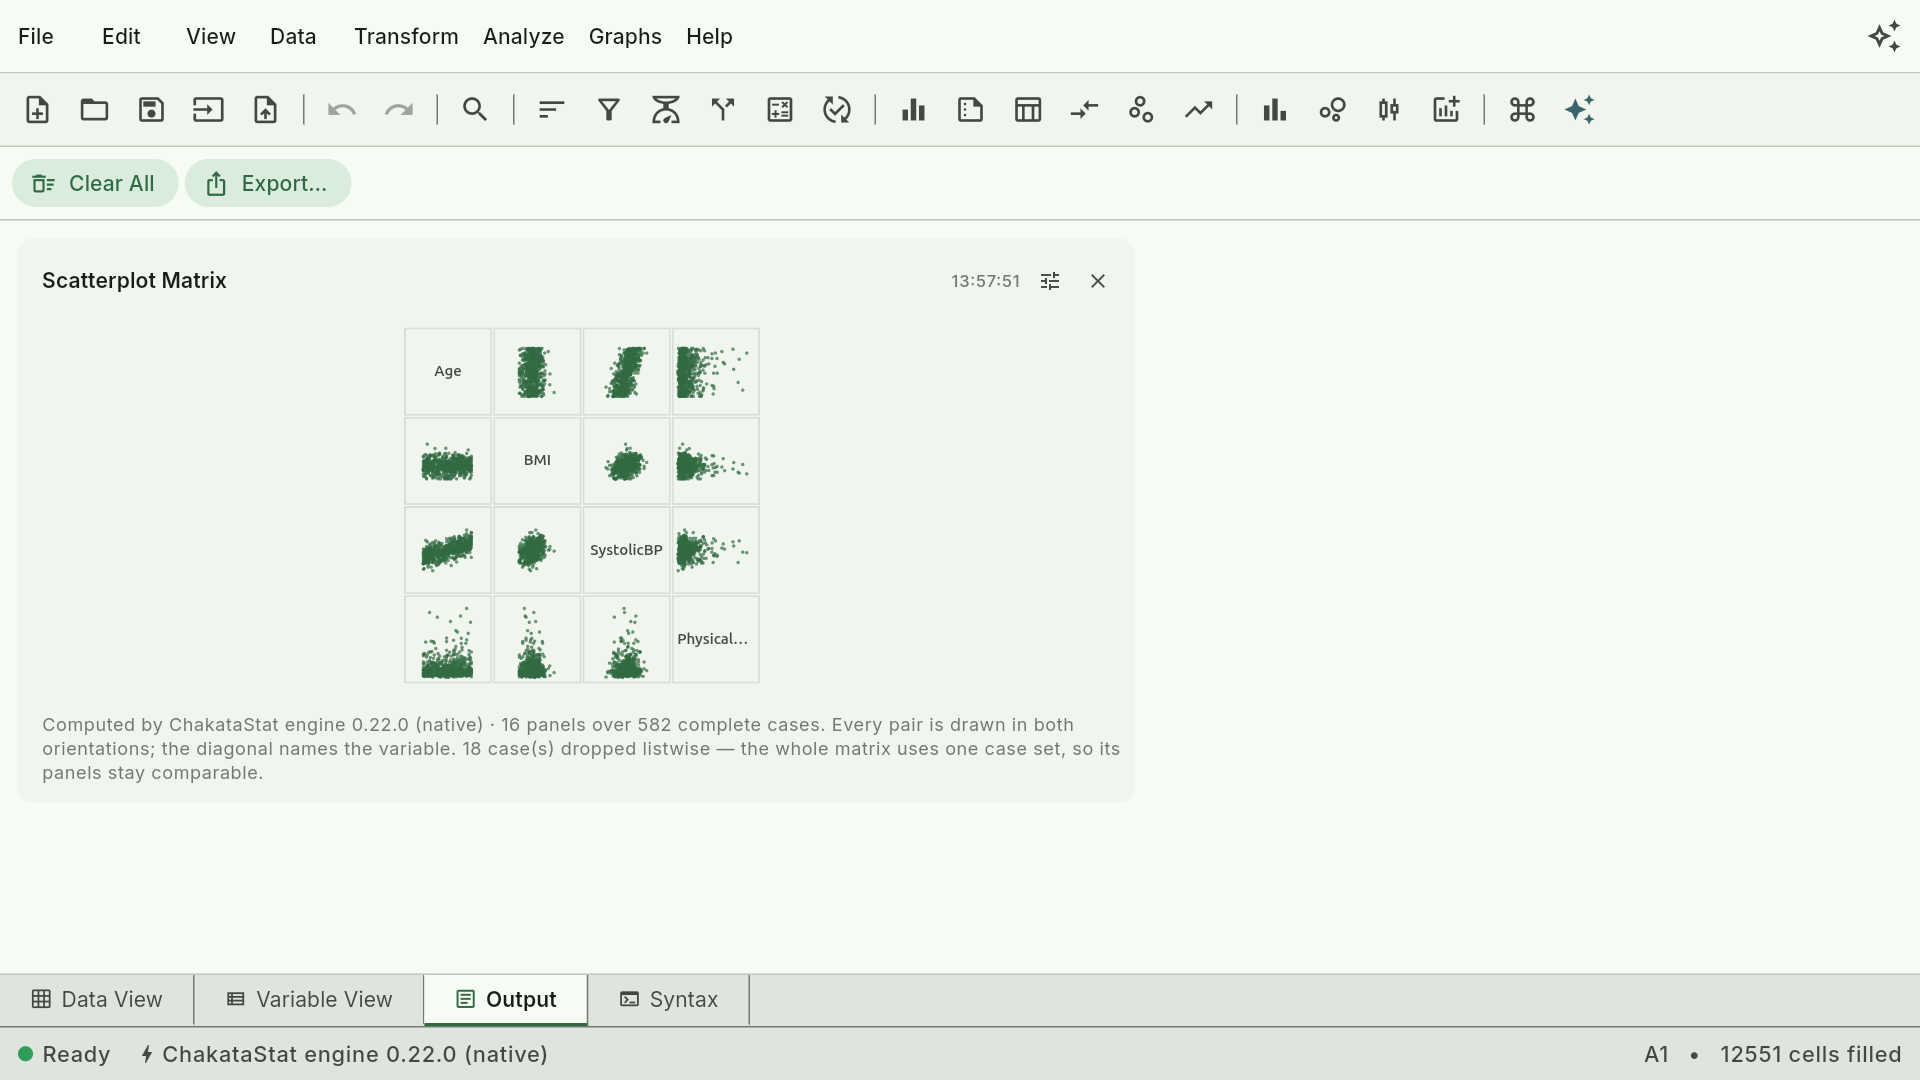Click the Export... button
This screenshot has width=1920, height=1080.
tap(268, 183)
